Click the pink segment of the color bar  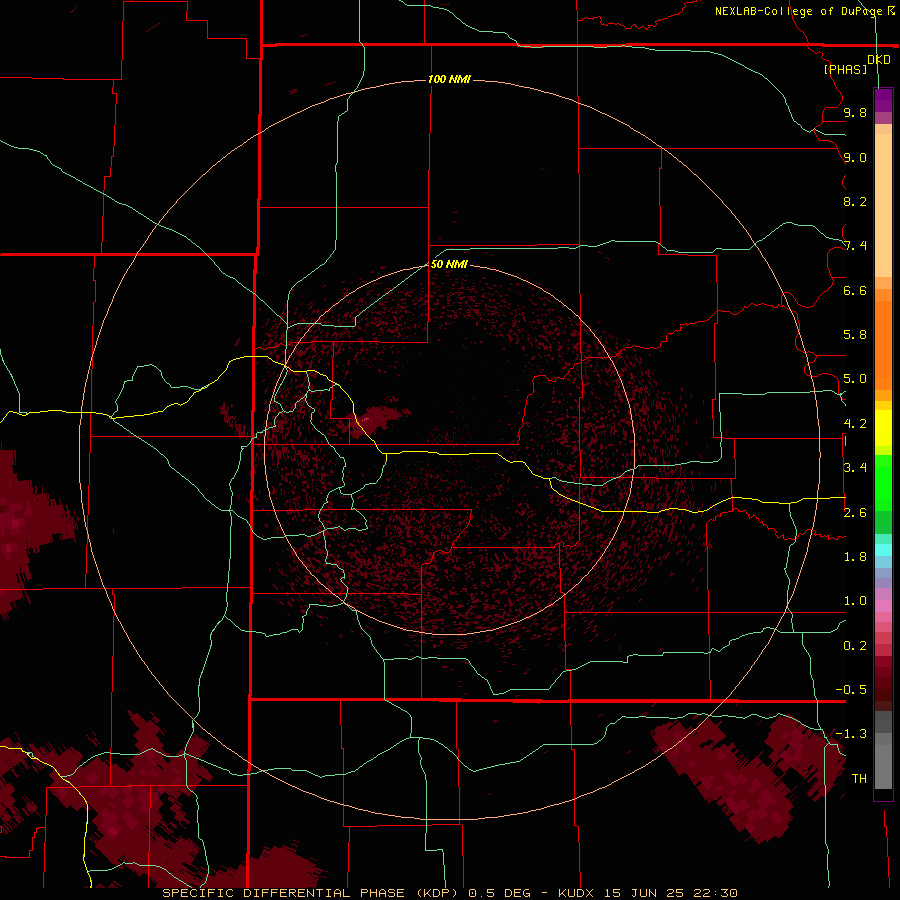pos(883,606)
